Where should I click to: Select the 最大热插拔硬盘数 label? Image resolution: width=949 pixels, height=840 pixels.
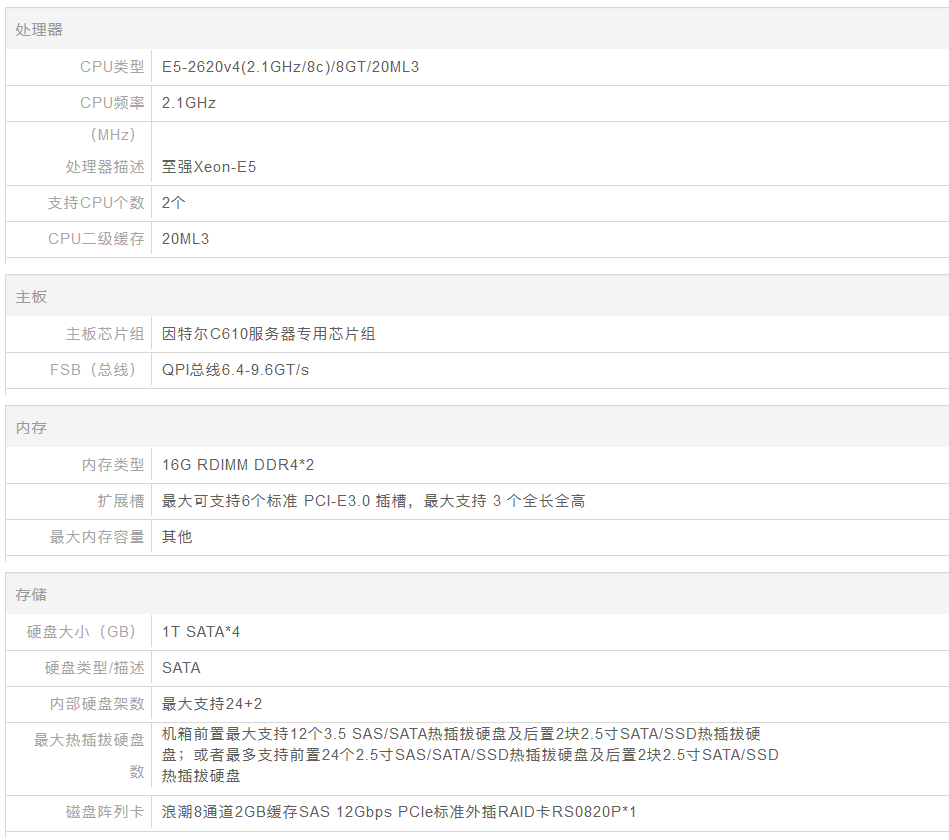pos(89,756)
